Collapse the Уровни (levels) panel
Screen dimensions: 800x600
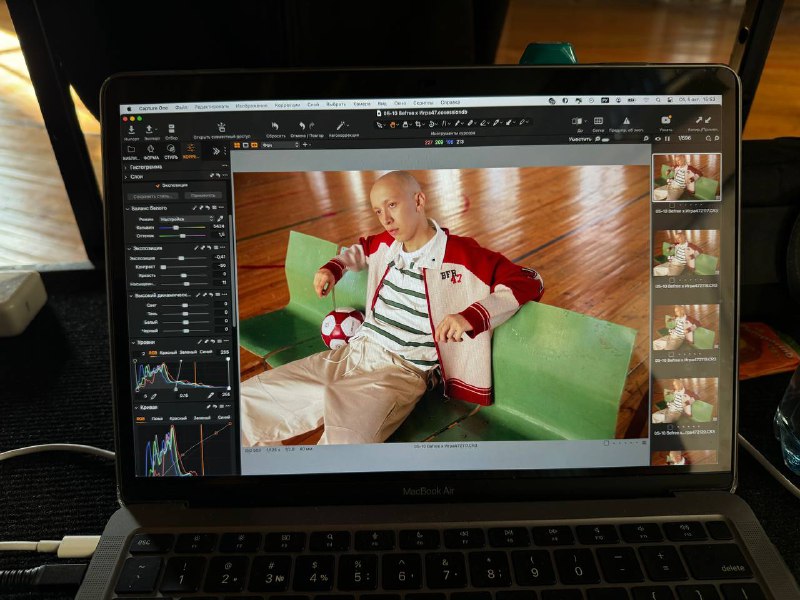point(133,342)
